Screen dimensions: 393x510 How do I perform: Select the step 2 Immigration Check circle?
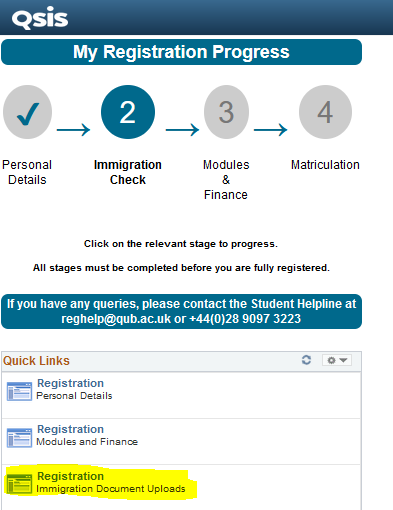click(128, 112)
